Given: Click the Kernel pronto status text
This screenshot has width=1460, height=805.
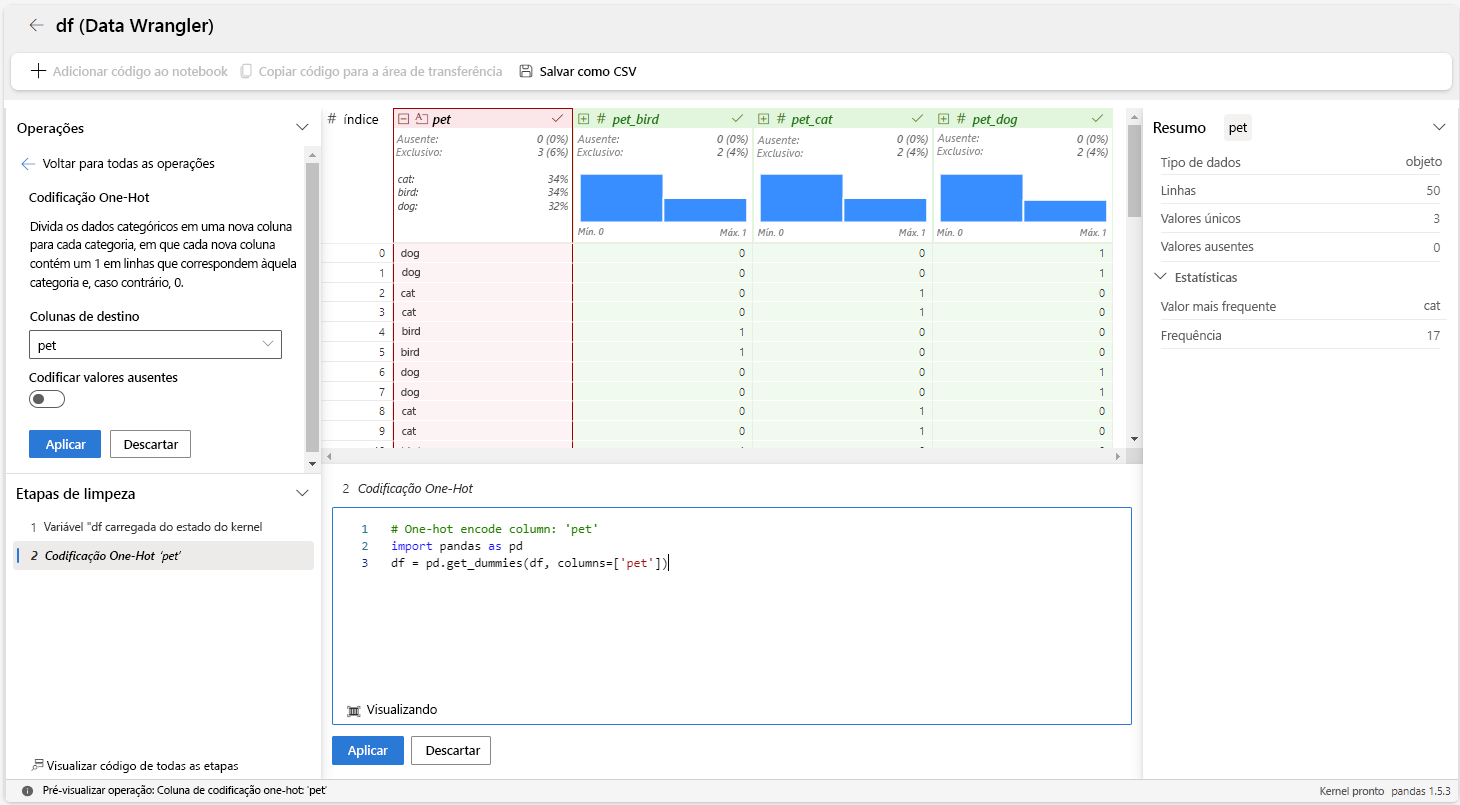Looking at the screenshot, I should (x=1351, y=790).
